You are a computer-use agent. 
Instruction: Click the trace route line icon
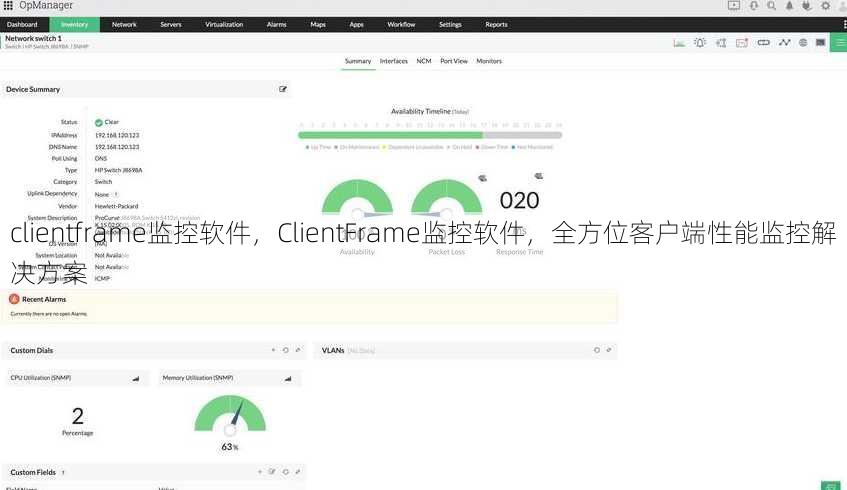pyautogui.click(x=784, y=42)
